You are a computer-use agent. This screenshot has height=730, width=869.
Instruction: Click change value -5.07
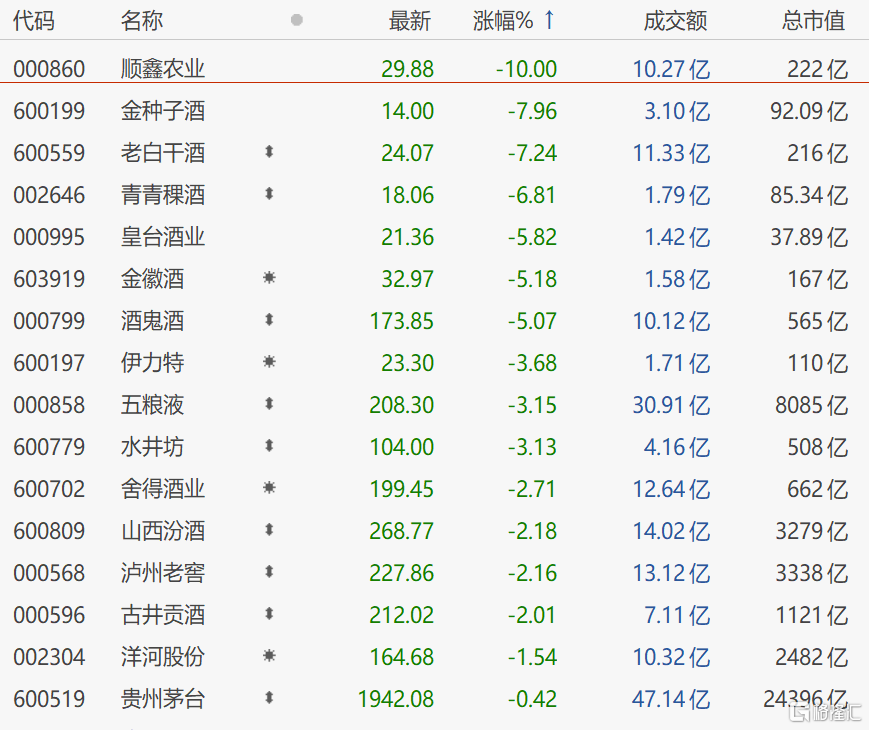pos(532,321)
